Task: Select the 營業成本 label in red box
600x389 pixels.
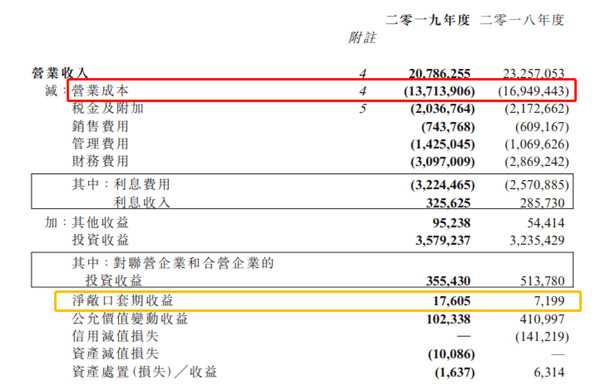Action: tap(100, 91)
